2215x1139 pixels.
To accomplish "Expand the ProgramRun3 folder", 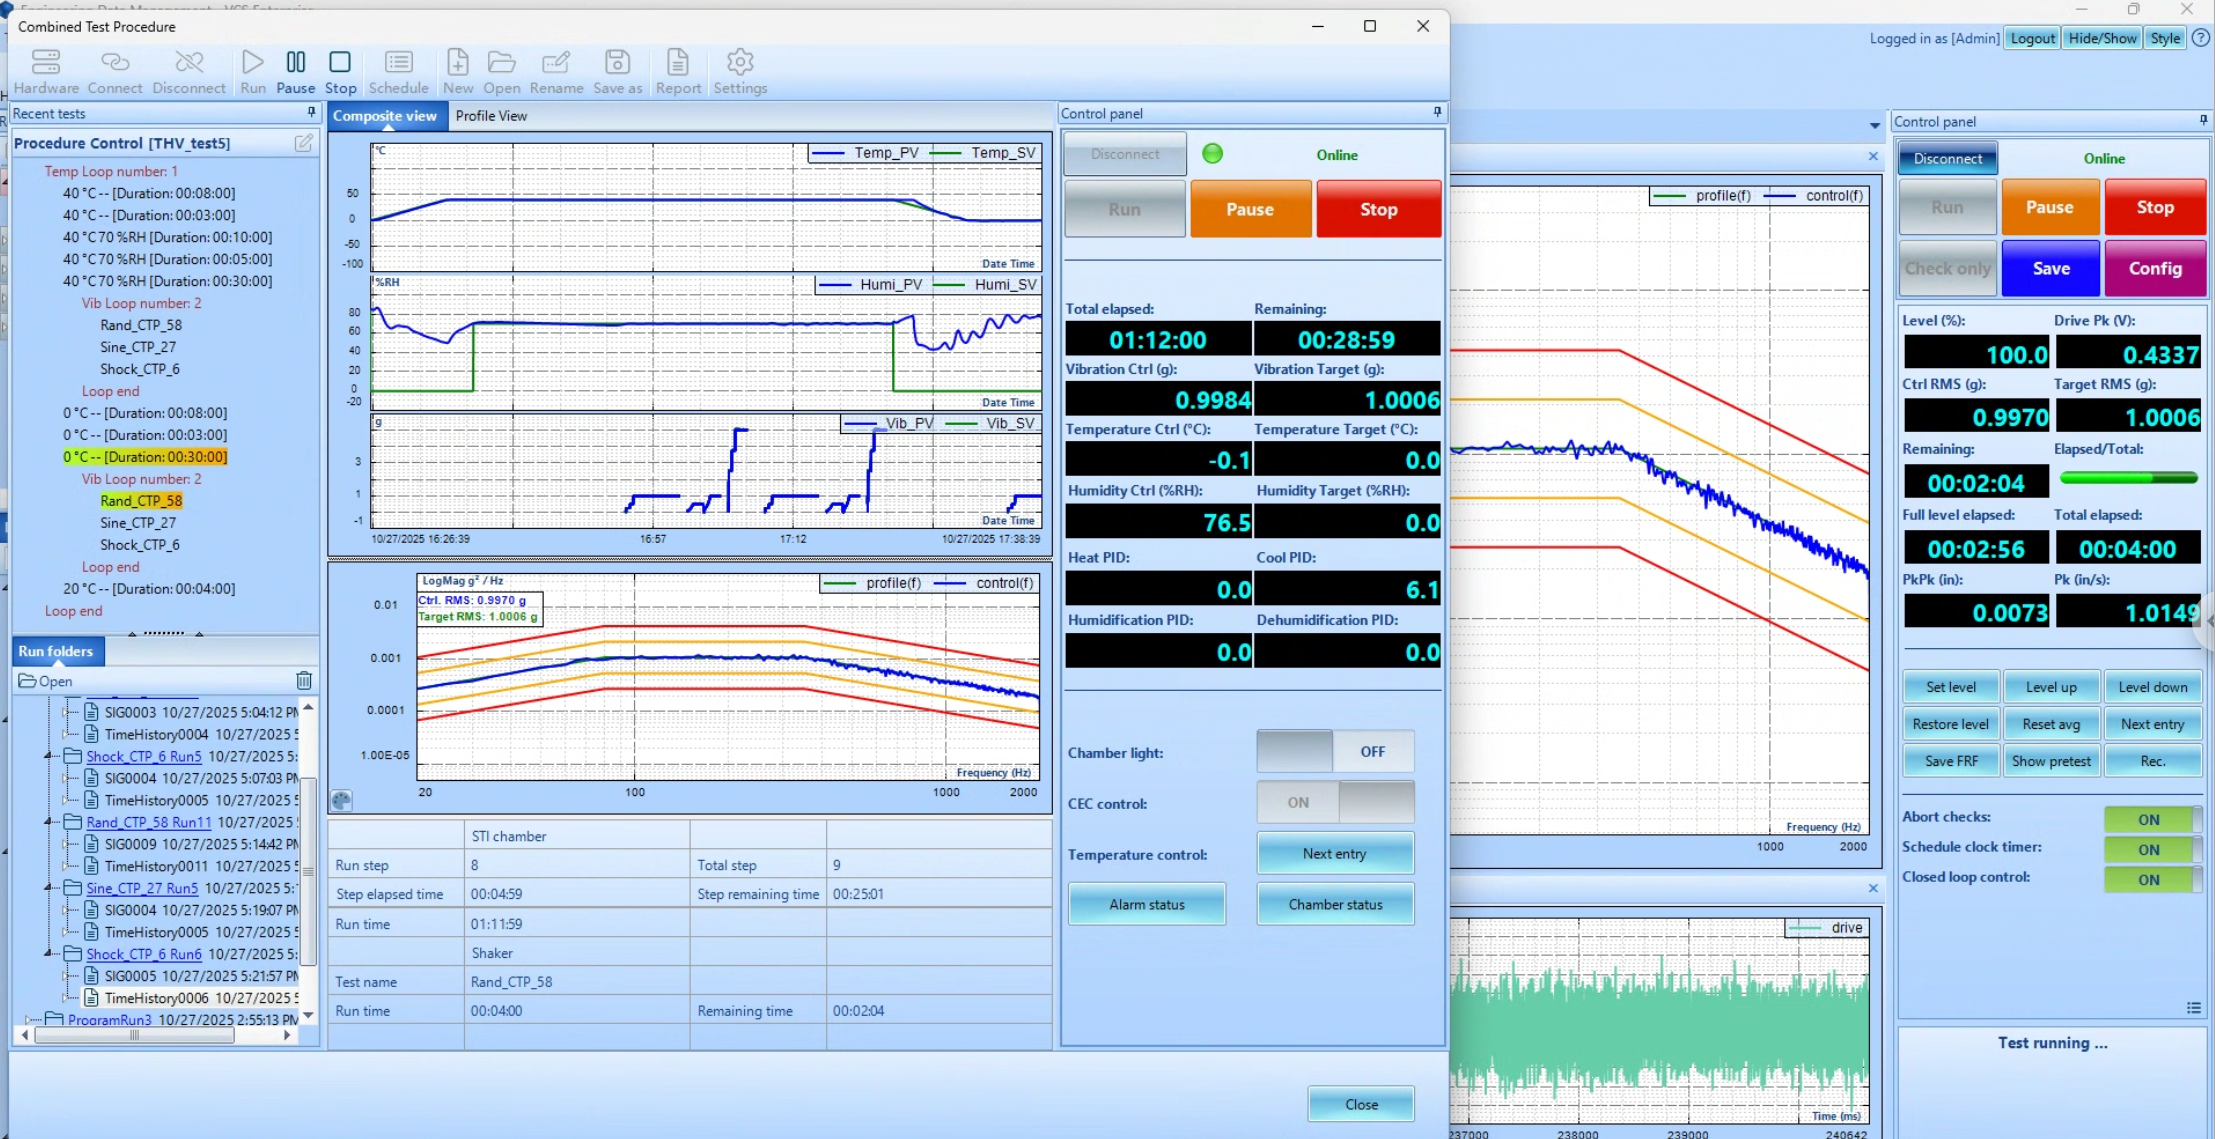I will [x=28, y=1020].
